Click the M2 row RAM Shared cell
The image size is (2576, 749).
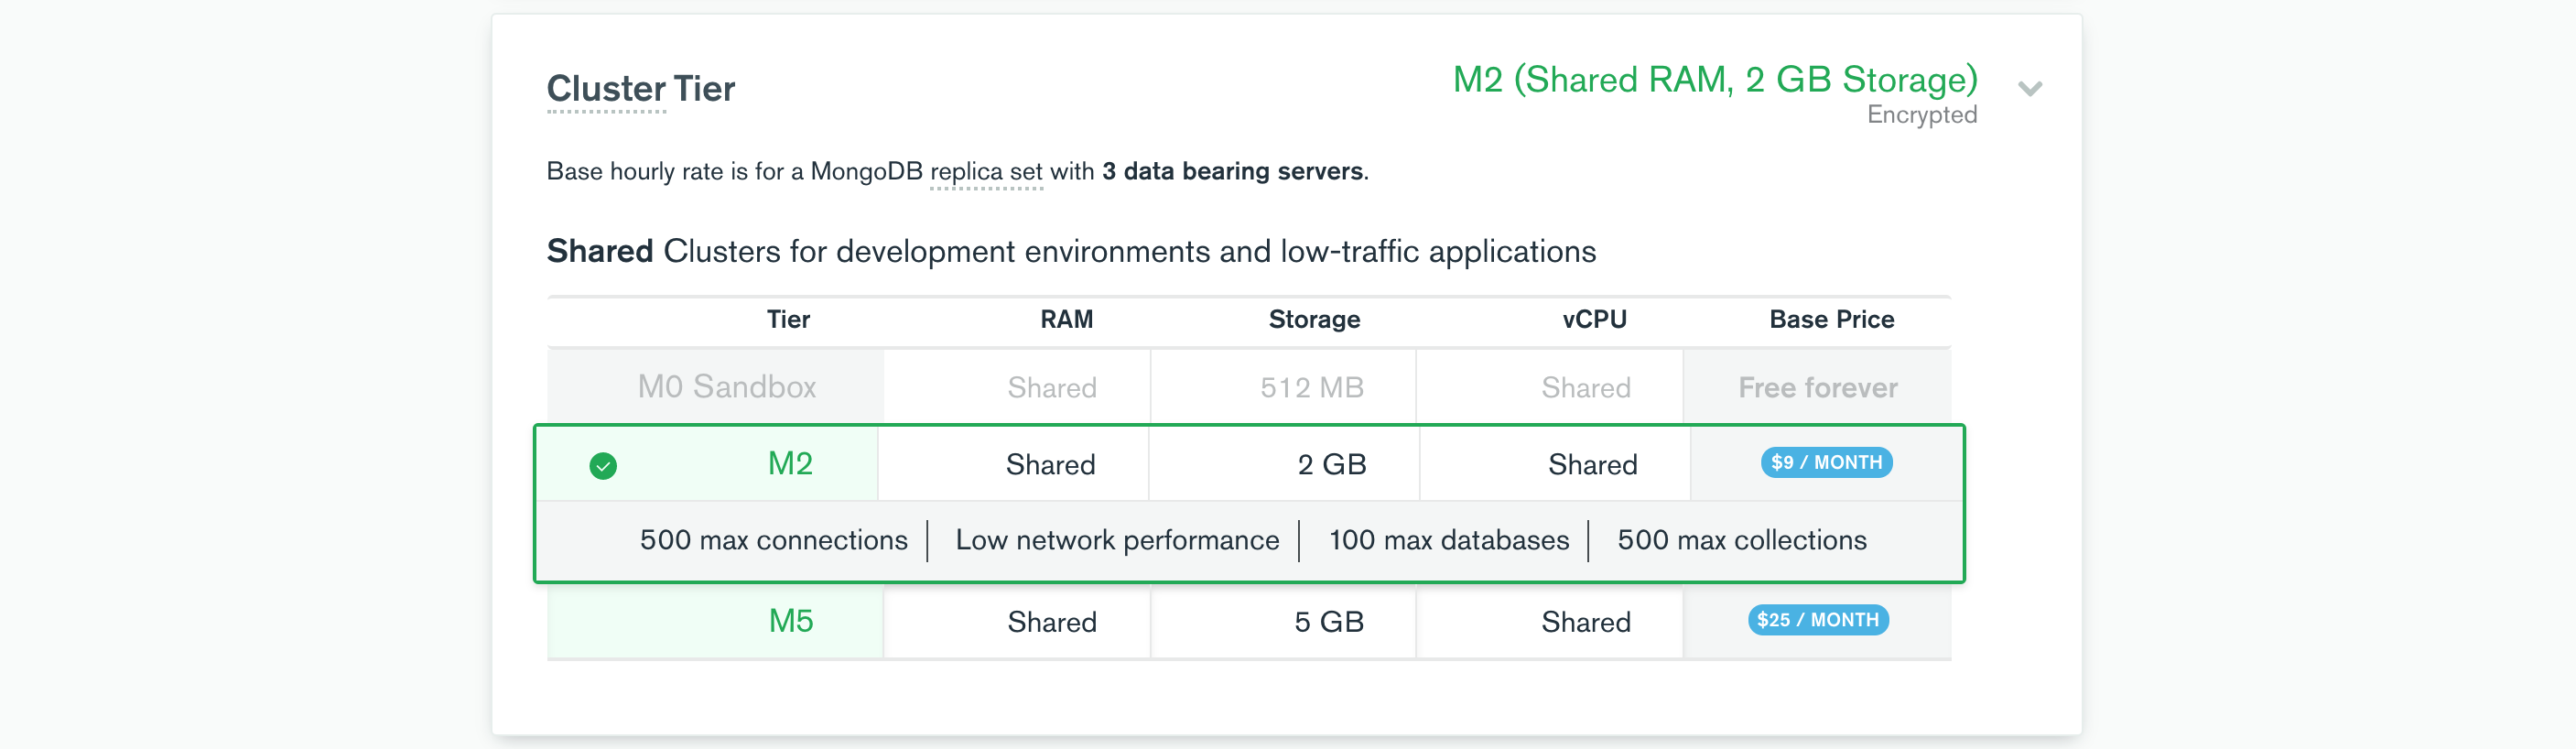pyautogui.click(x=1014, y=464)
